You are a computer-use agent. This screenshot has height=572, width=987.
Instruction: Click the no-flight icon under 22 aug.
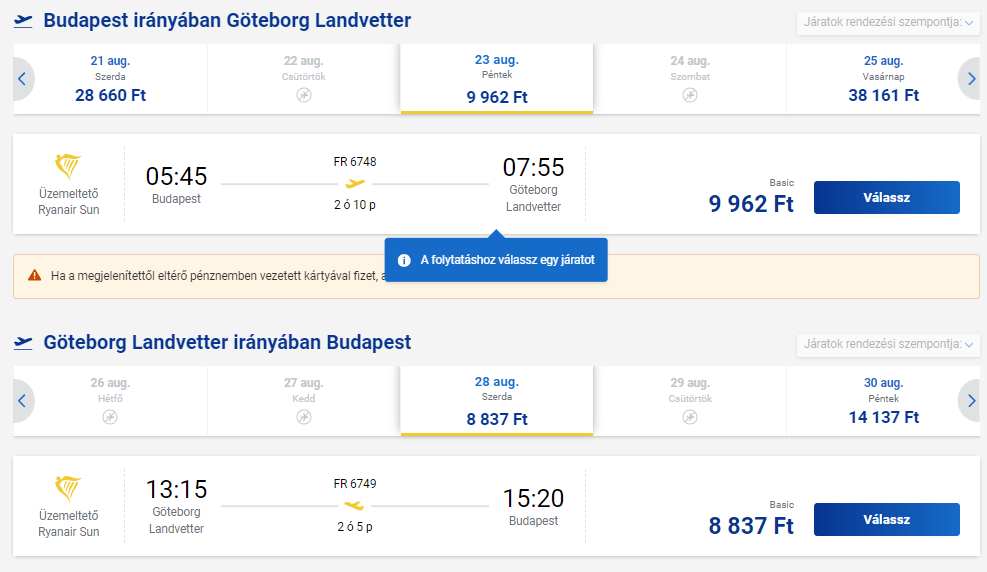304,95
